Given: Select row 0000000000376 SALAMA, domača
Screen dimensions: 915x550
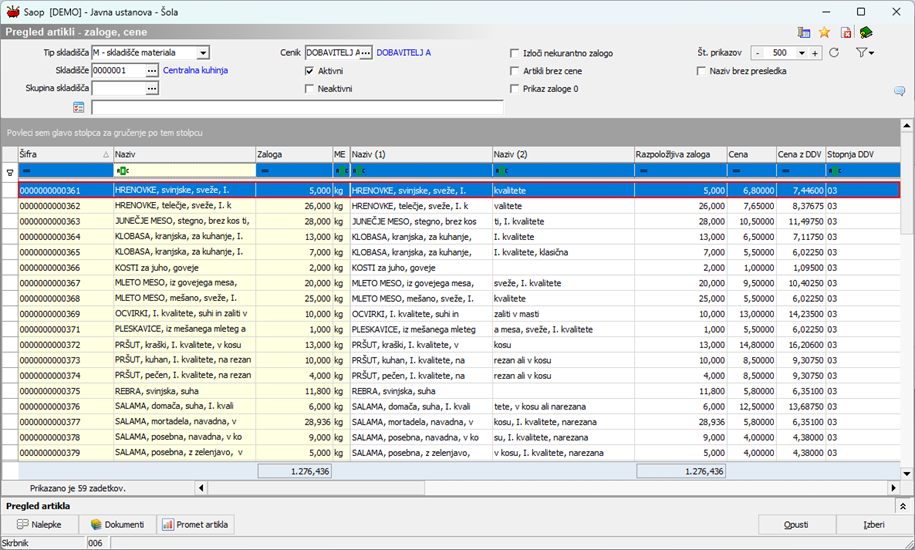Looking at the screenshot, I should pos(459,407).
